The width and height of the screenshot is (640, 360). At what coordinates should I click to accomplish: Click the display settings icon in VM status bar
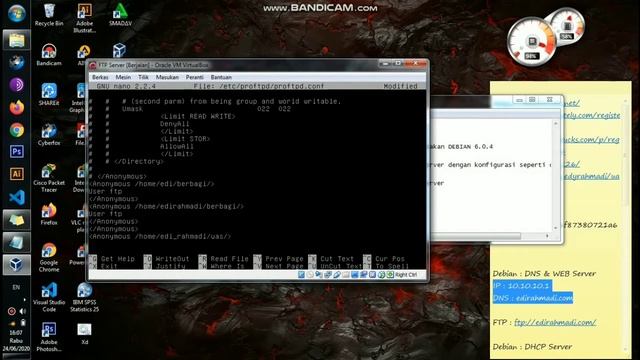tap(355, 275)
